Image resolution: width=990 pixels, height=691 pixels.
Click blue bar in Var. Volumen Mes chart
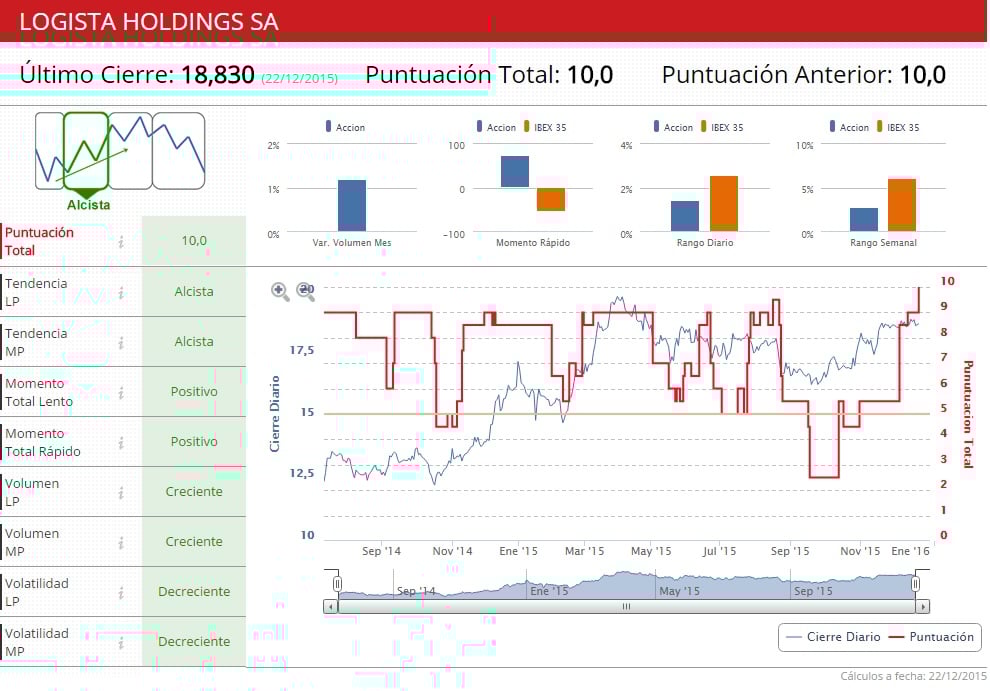coord(352,205)
